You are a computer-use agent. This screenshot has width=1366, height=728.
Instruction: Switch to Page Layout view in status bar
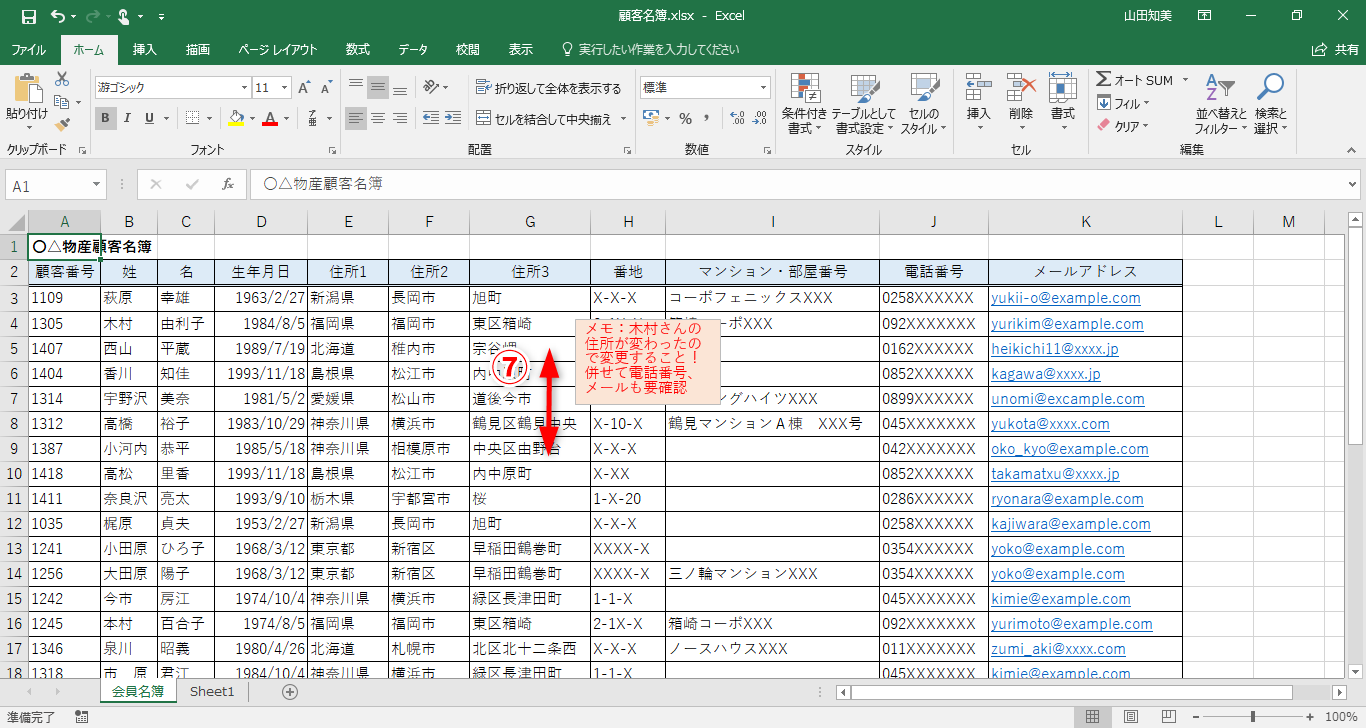pos(1130,717)
